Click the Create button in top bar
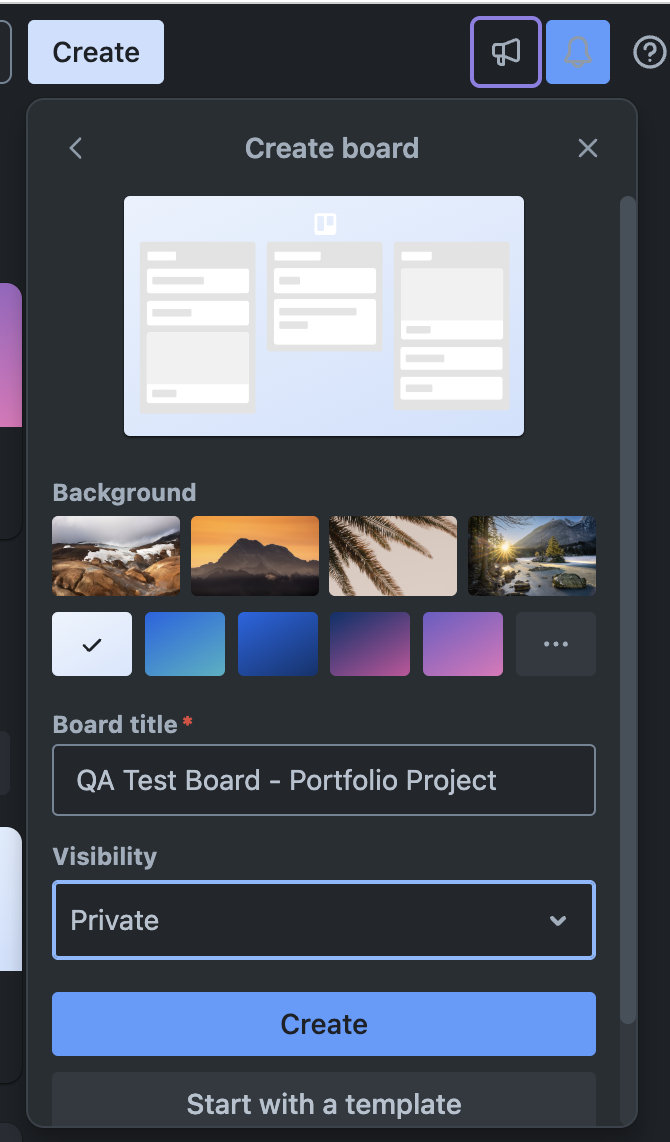Image resolution: width=670 pixels, height=1142 pixels. coord(96,52)
